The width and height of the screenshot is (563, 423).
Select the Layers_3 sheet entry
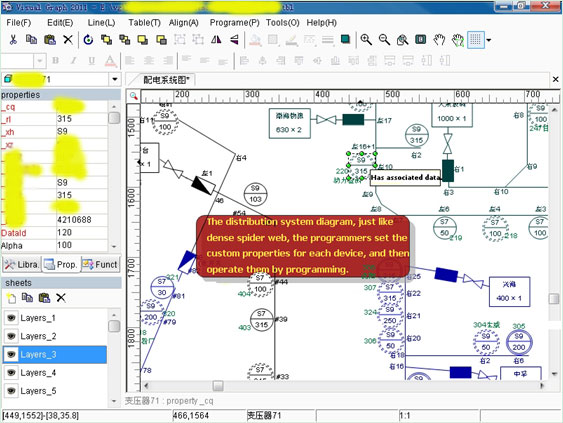pos(55,354)
